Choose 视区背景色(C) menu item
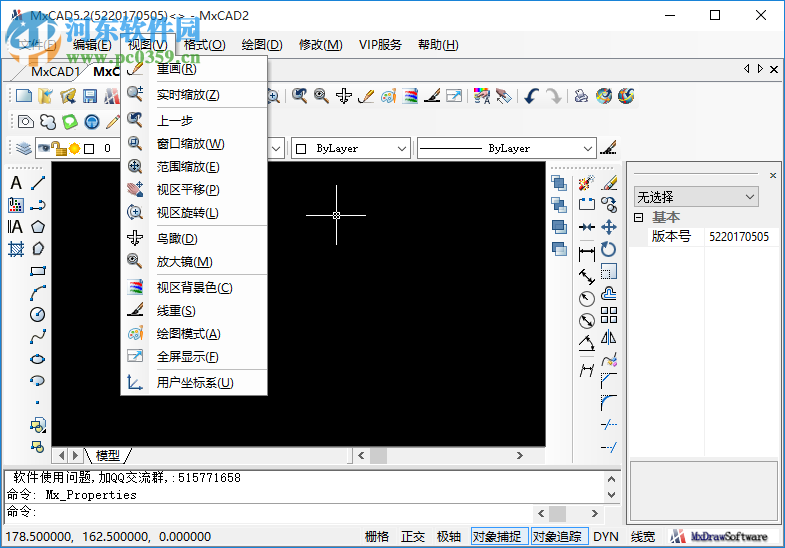 pyautogui.click(x=194, y=288)
